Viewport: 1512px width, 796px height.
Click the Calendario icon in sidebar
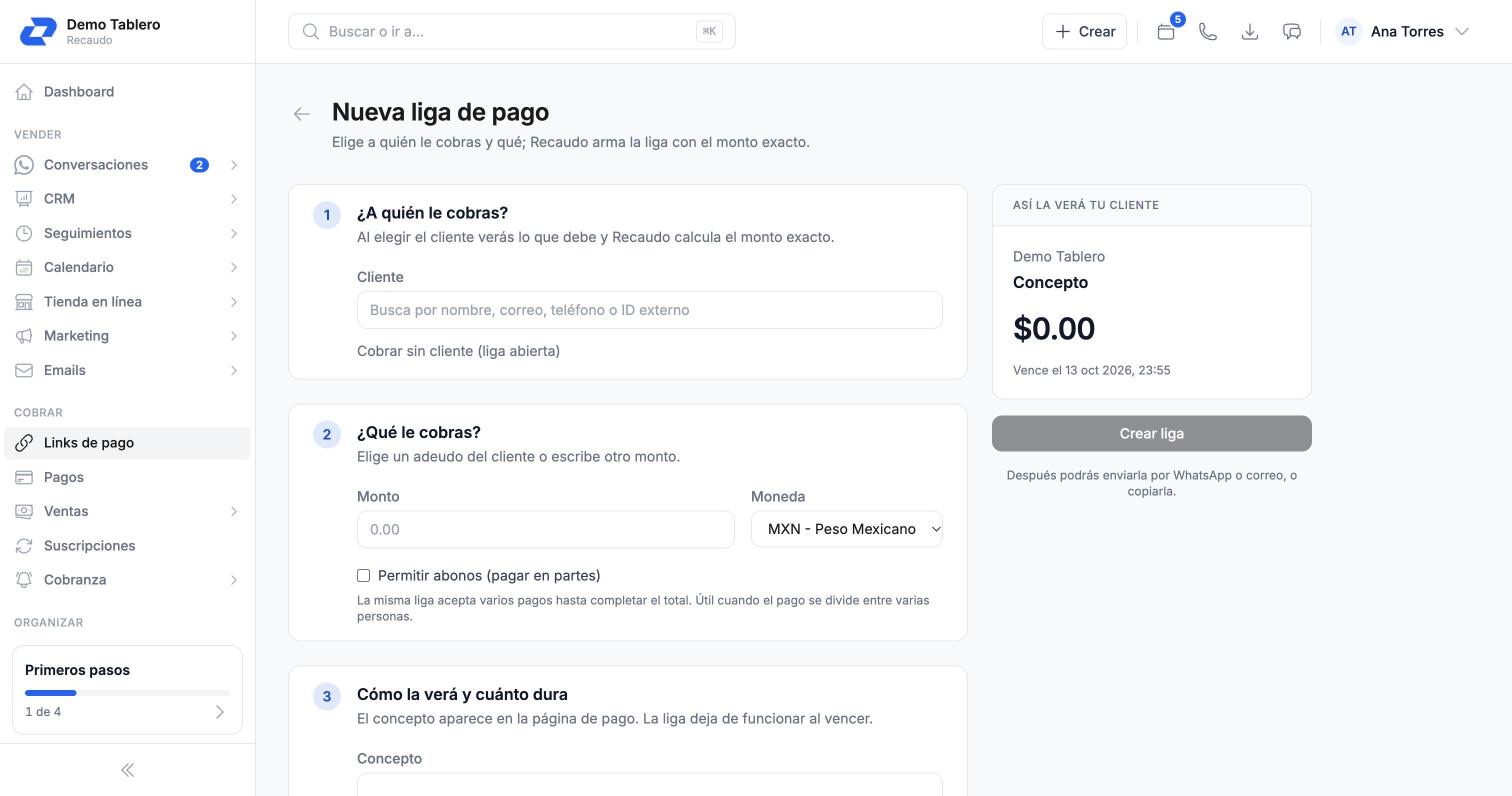point(24,267)
